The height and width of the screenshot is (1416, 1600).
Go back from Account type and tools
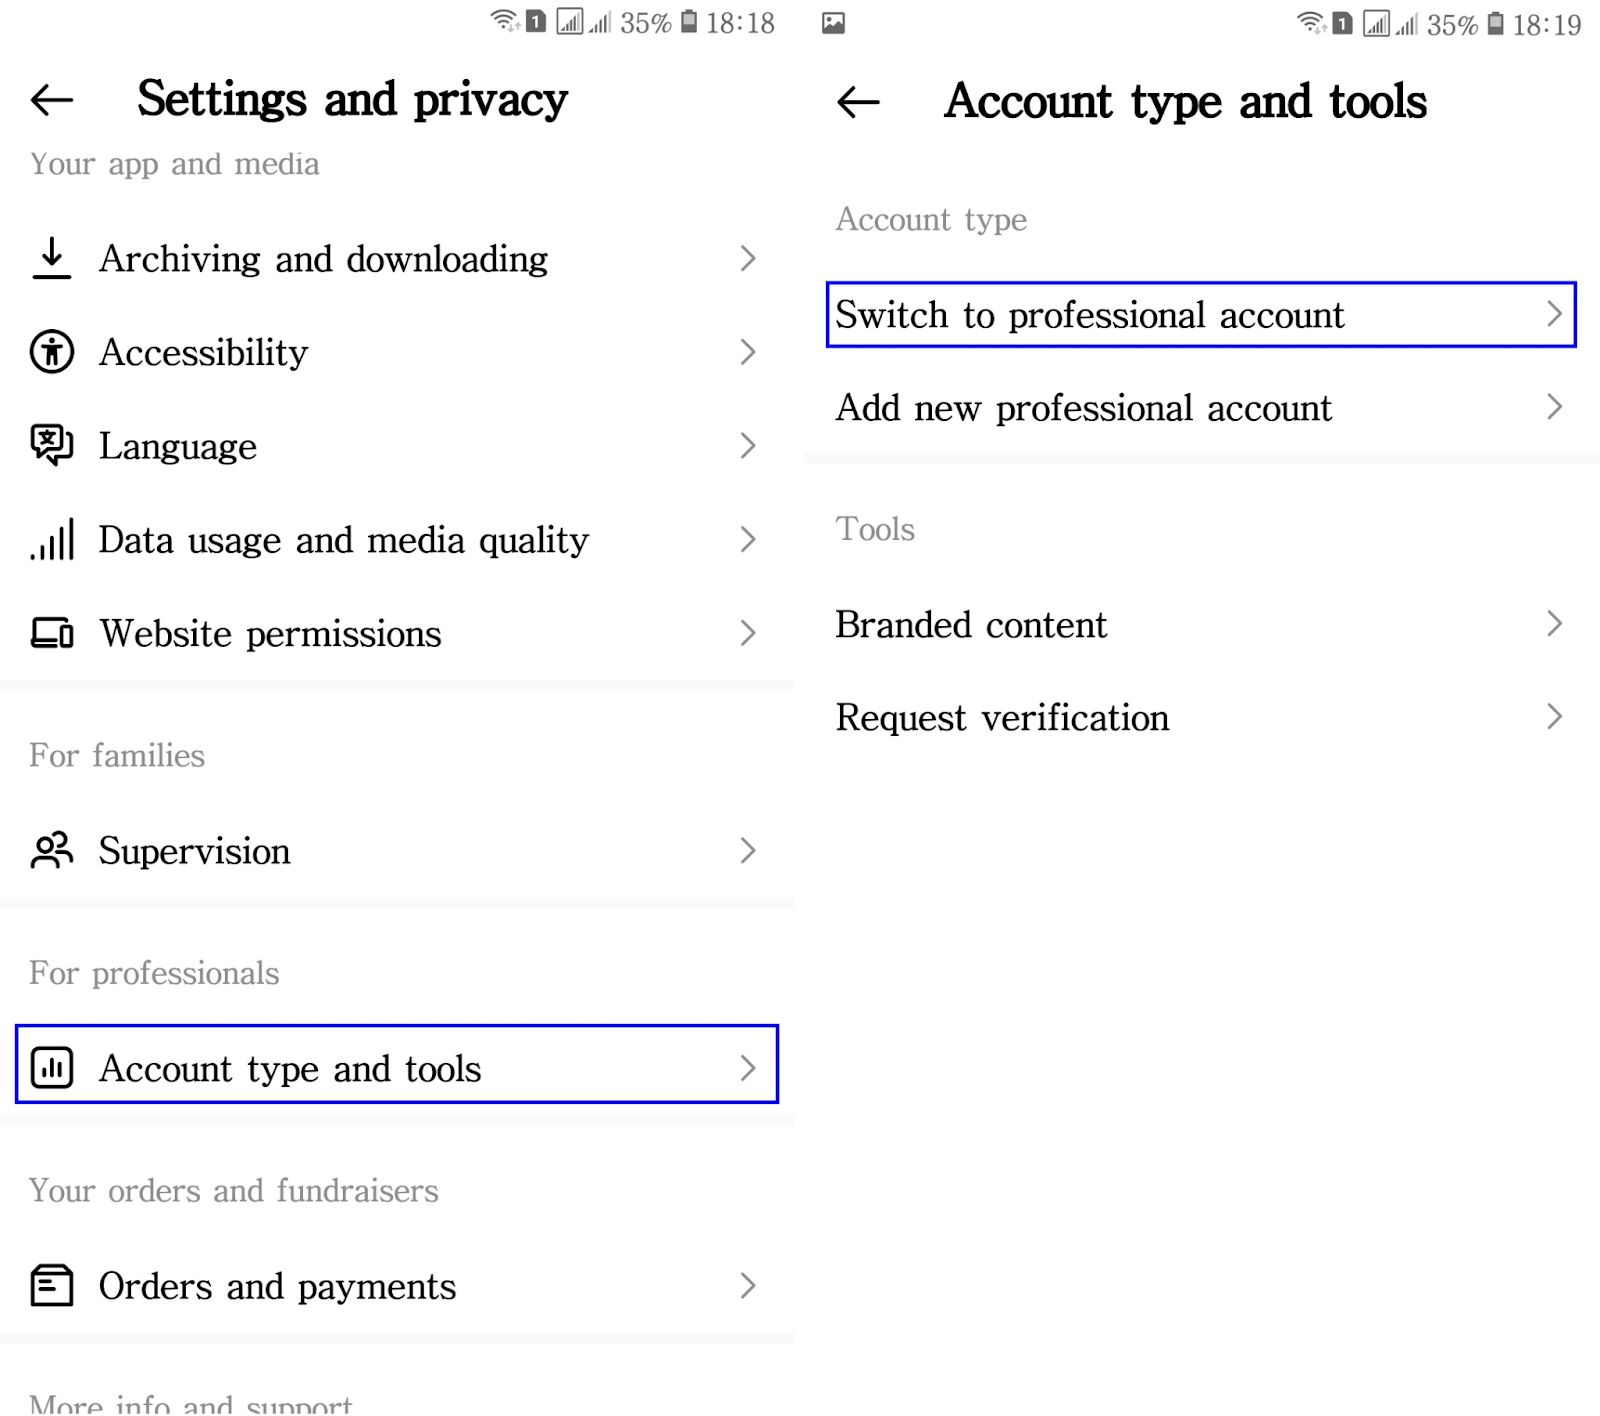click(858, 101)
